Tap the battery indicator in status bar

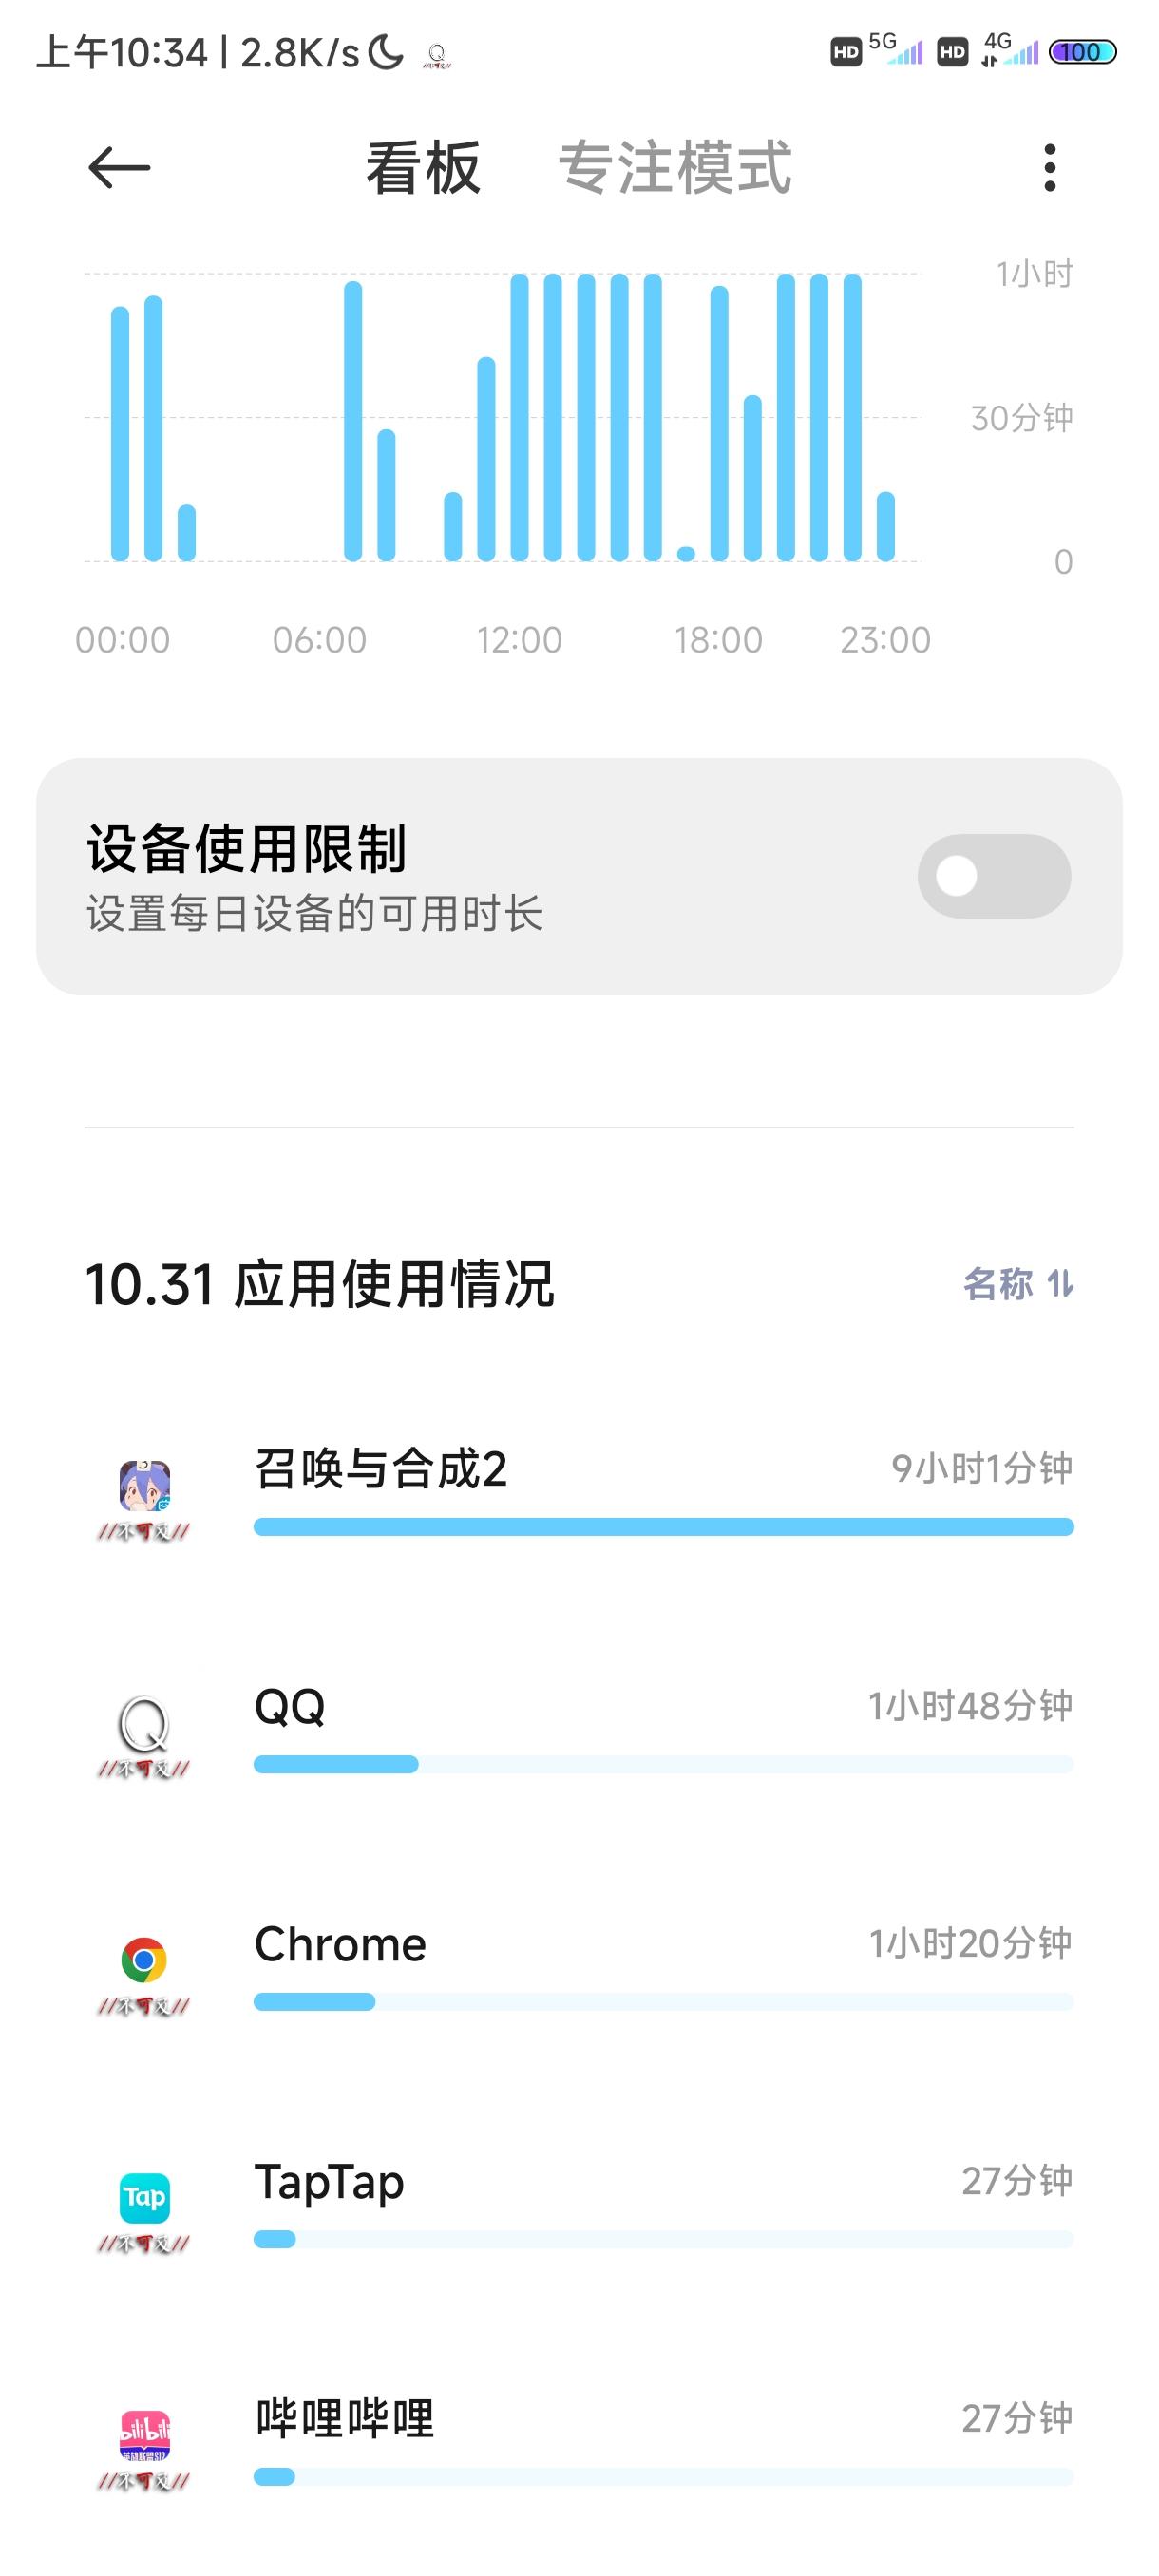1083,52
